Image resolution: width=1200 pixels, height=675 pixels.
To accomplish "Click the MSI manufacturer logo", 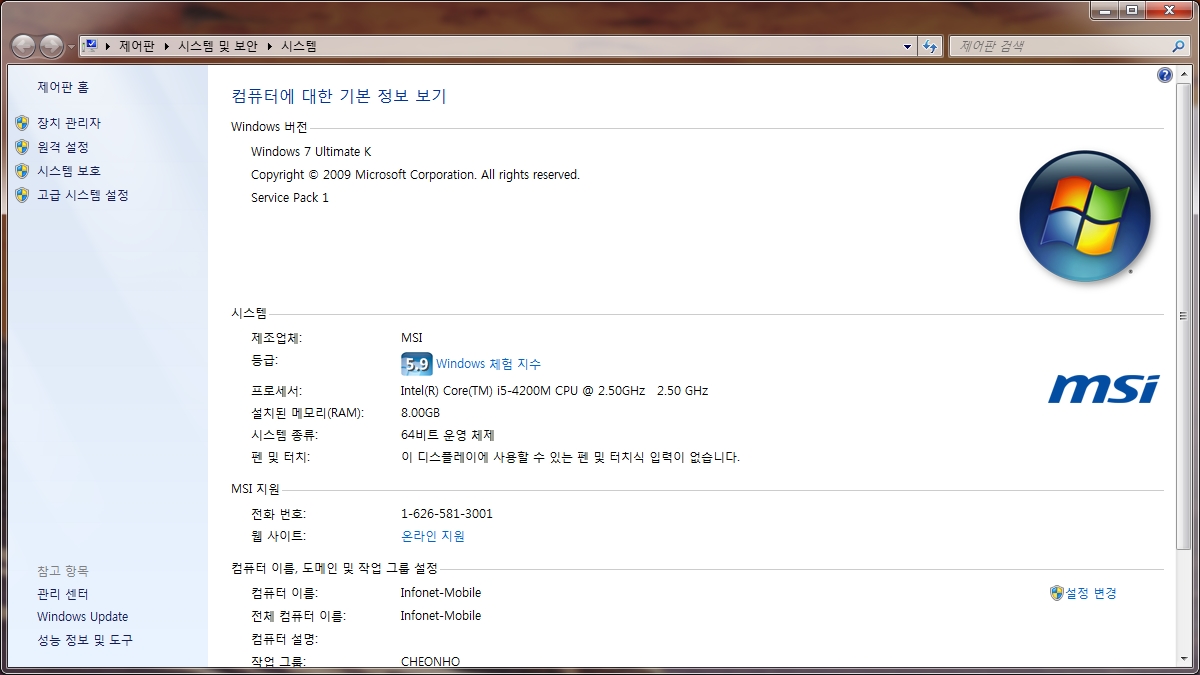I will click(x=1104, y=389).
